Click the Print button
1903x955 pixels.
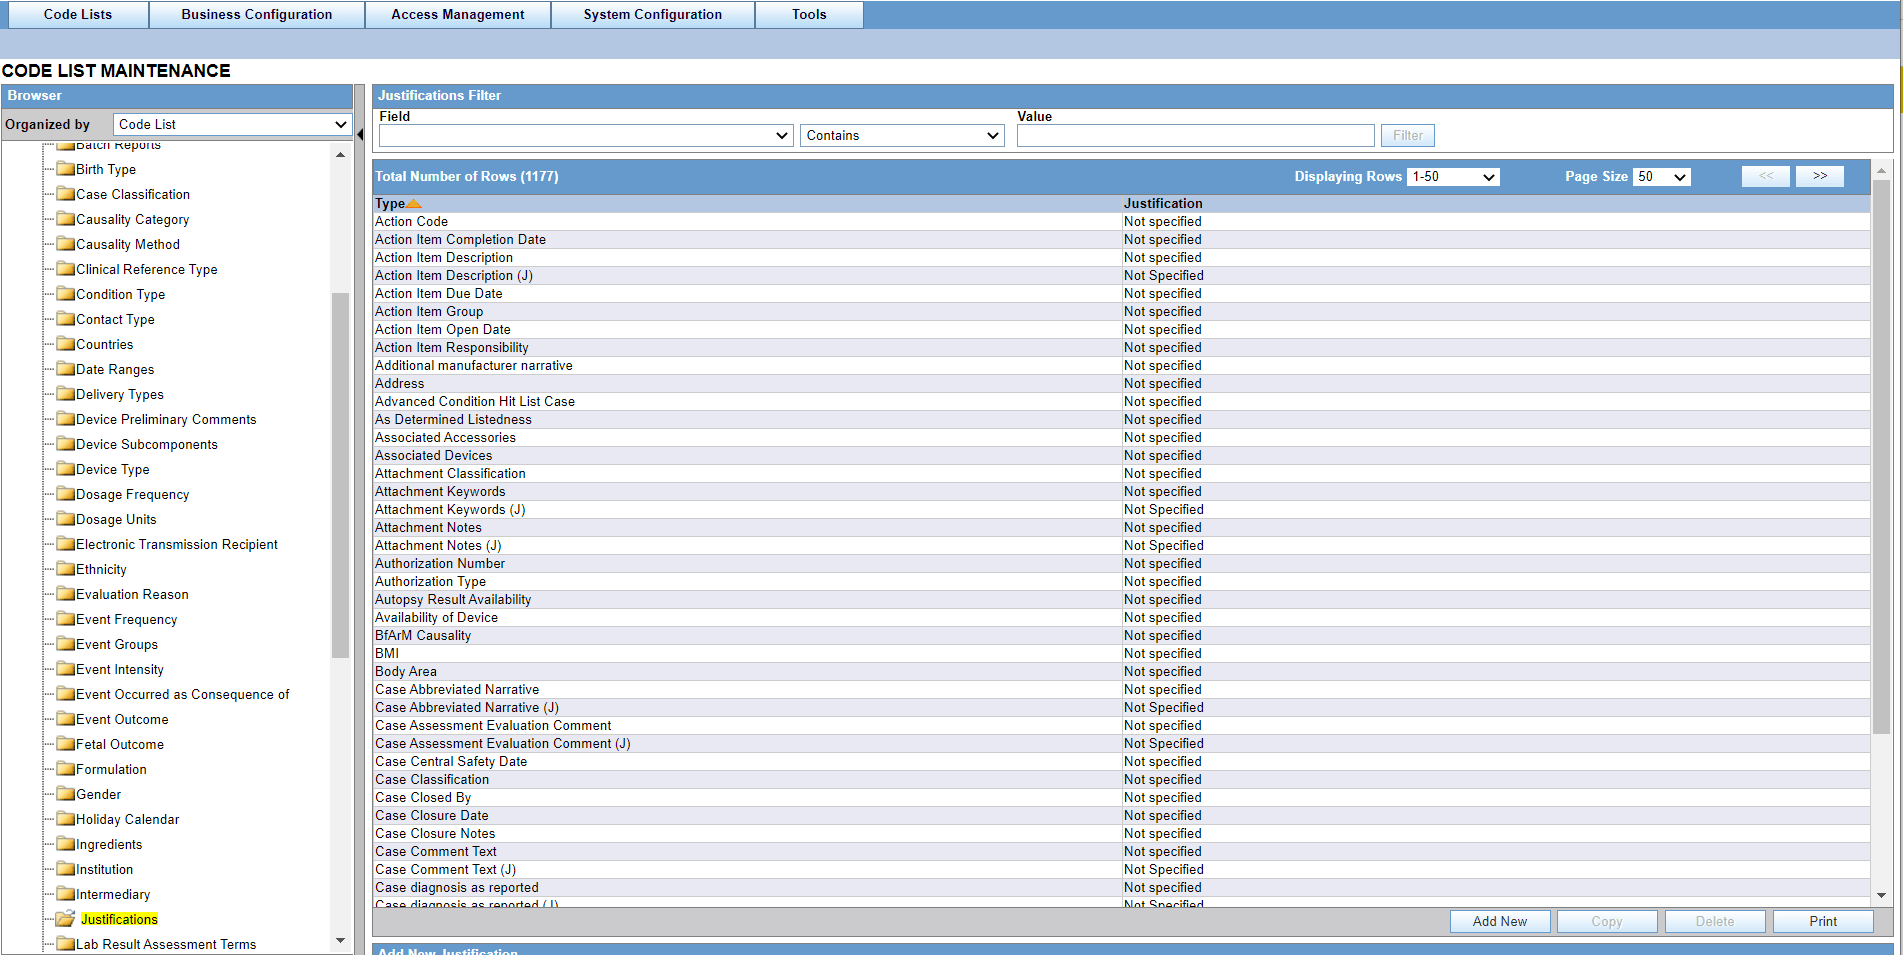1822,921
